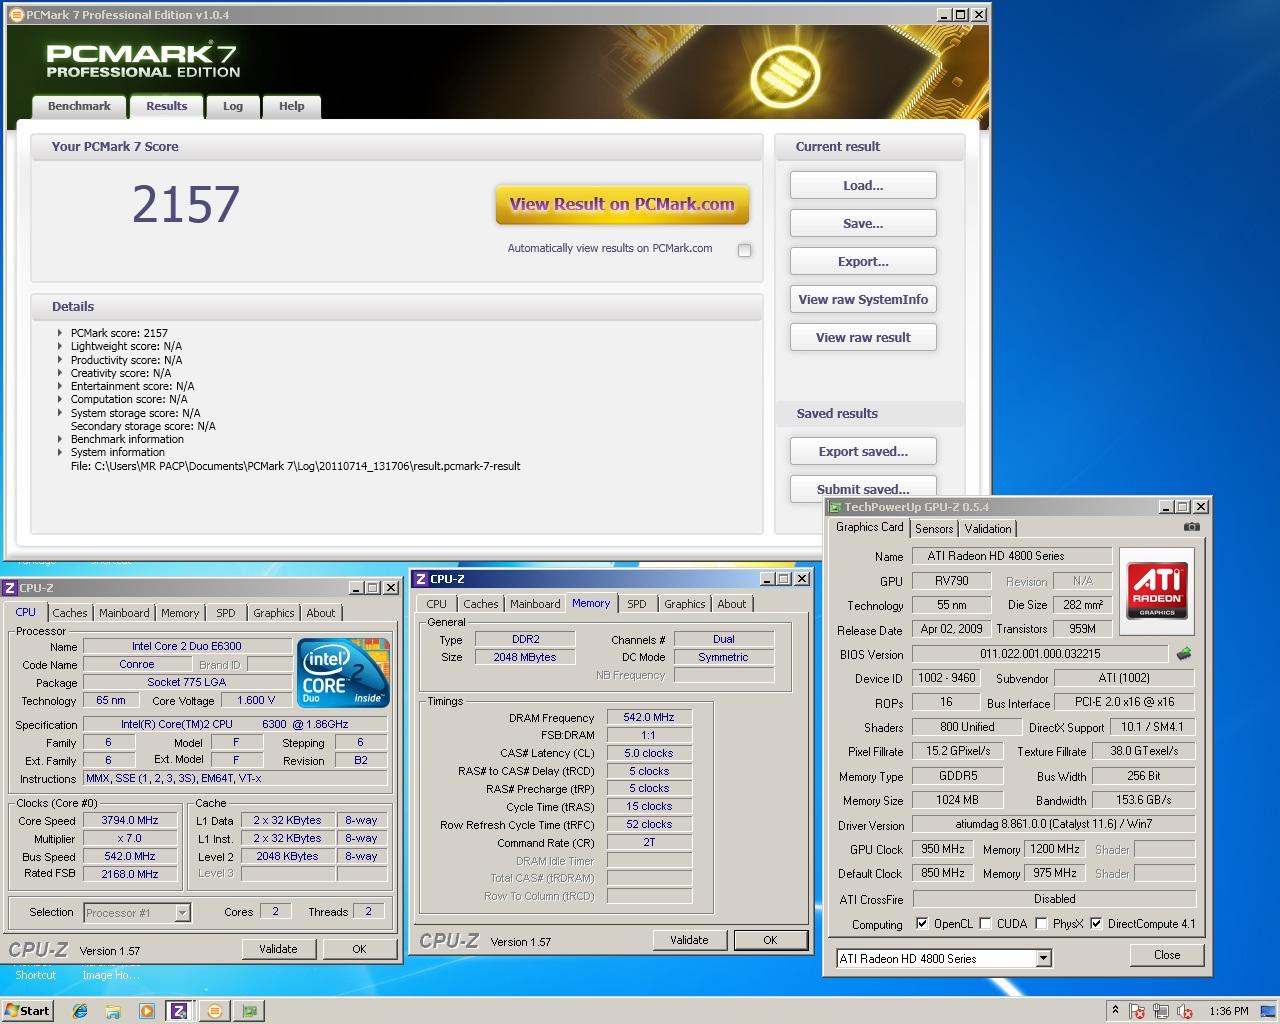Click the GPU-Z BIOS Version field
Image resolution: width=1280 pixels, height=1024 pixels.
1040,654
